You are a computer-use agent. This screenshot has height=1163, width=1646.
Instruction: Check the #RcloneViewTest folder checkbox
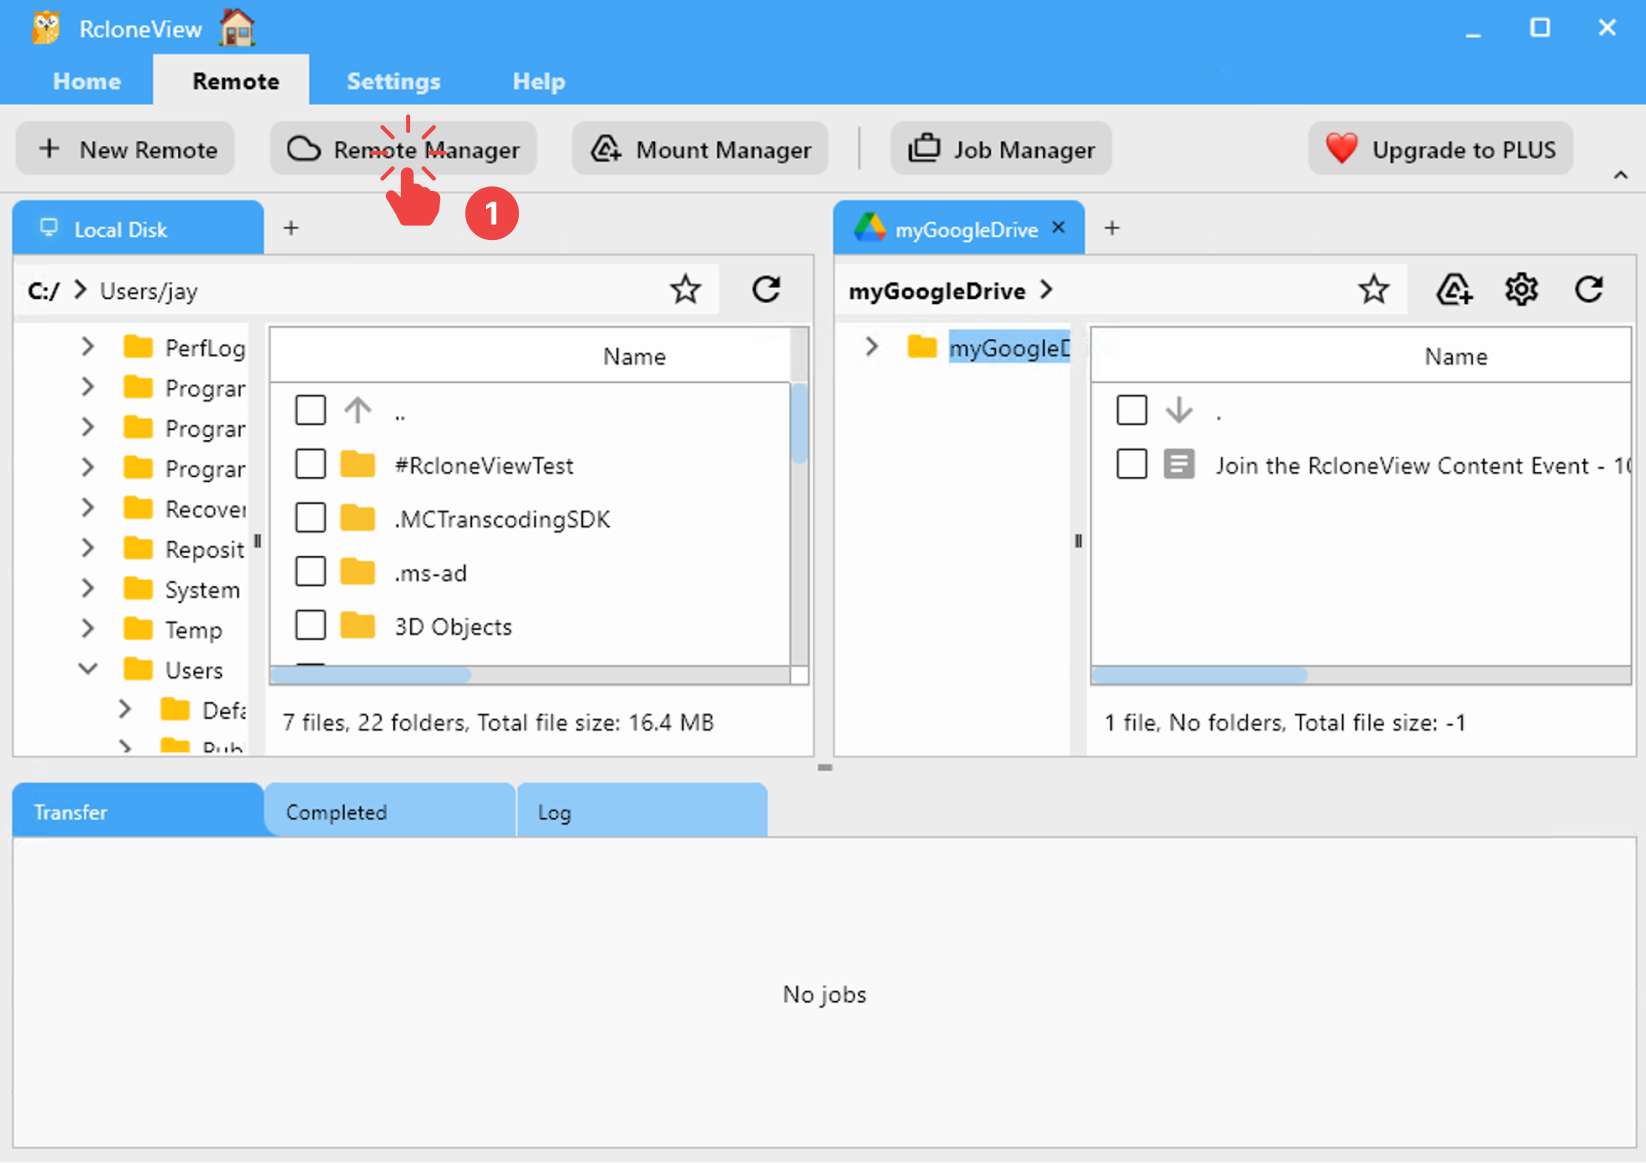310,464
